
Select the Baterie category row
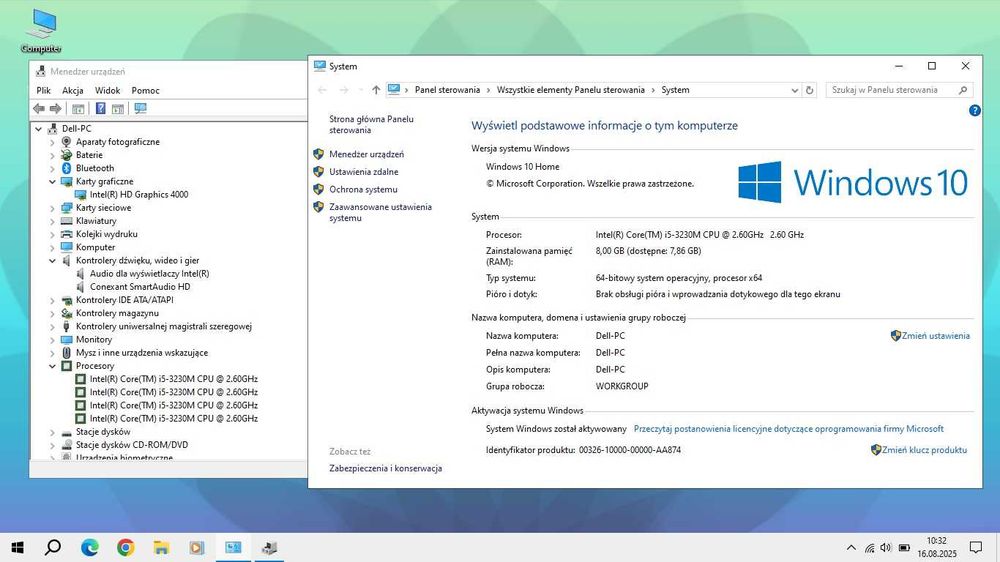[89, 155]
